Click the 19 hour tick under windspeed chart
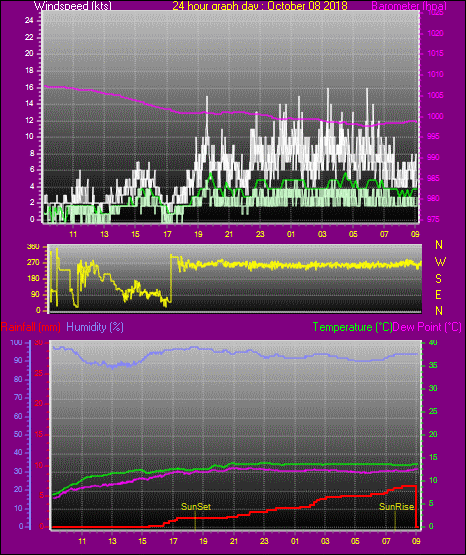The height and width of the screenshot is (555, 466). pos(198,234)
